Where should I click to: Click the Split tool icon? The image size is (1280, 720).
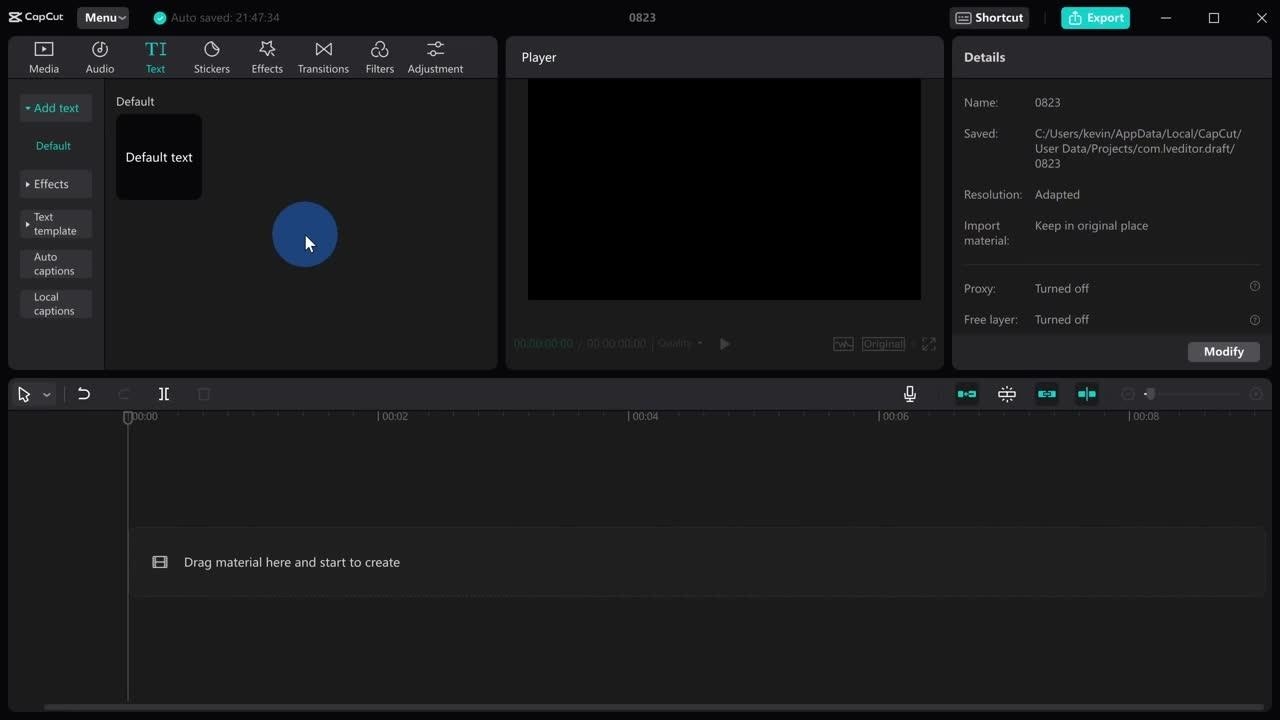pos(164,394)
